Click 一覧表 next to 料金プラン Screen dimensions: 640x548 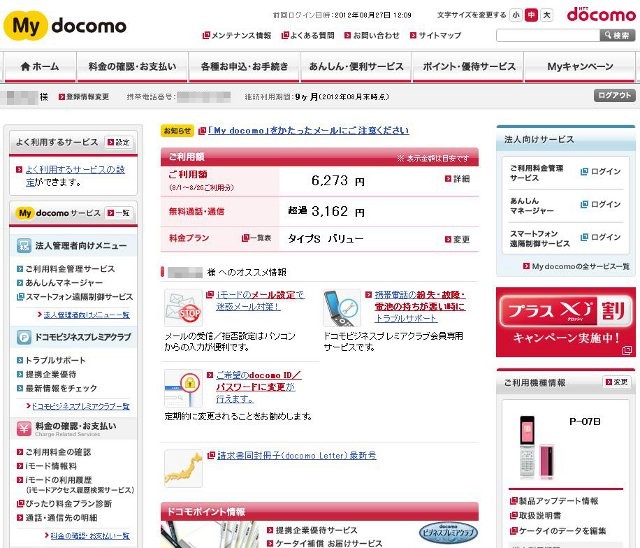[256, 238]
